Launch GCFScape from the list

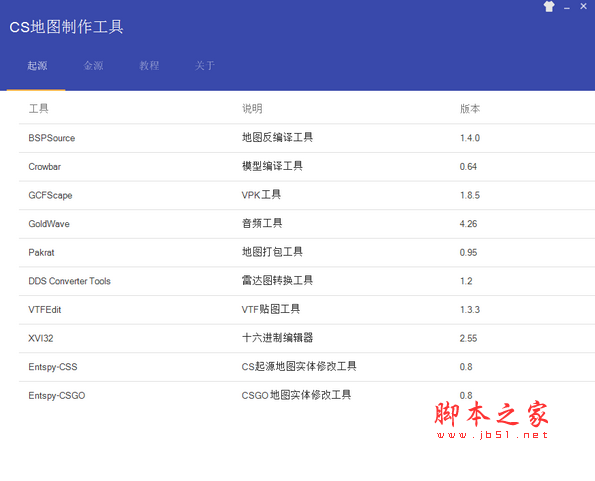[x=50, y=195]
